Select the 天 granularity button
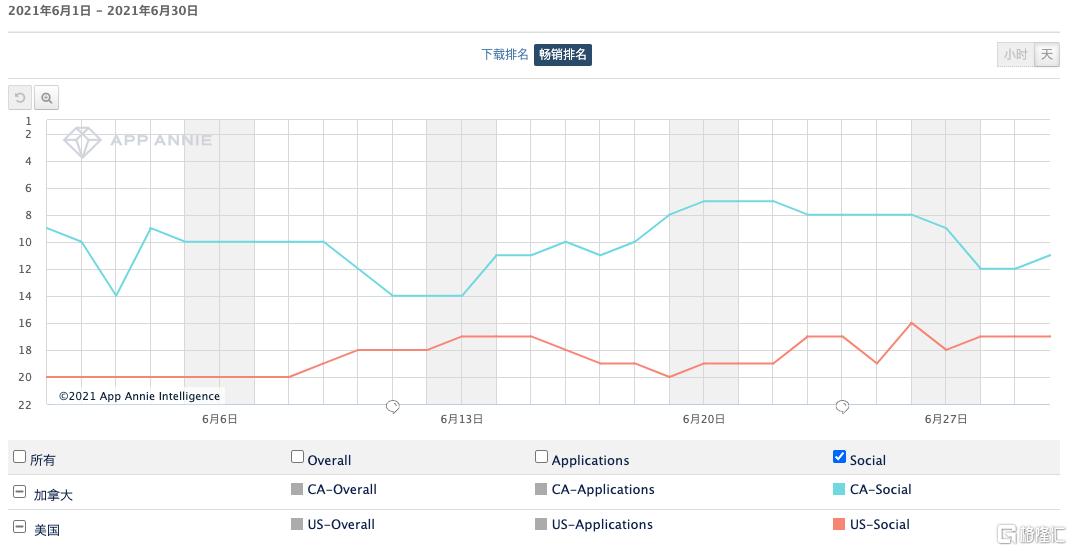The height and width of the screenshot is (551, 1072). tap(1046, 55)
